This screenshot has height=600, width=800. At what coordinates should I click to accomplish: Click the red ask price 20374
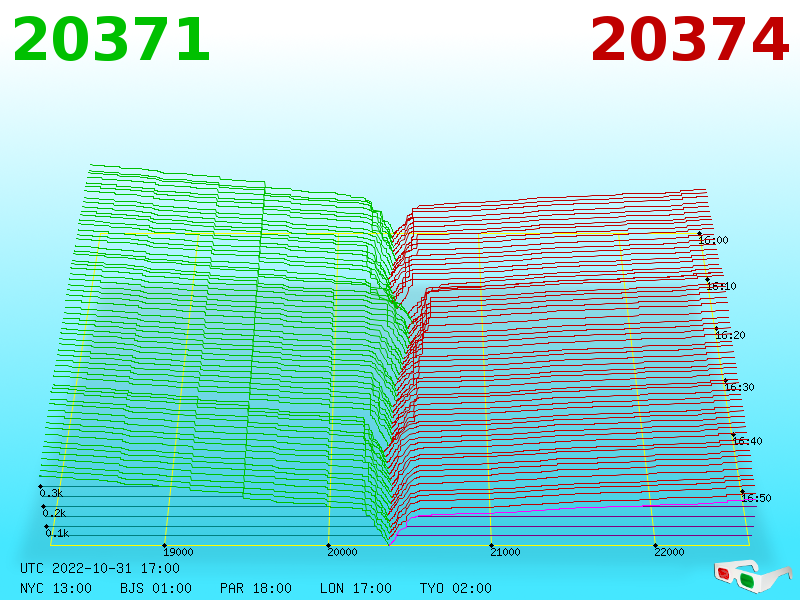(x=690, y=40)
